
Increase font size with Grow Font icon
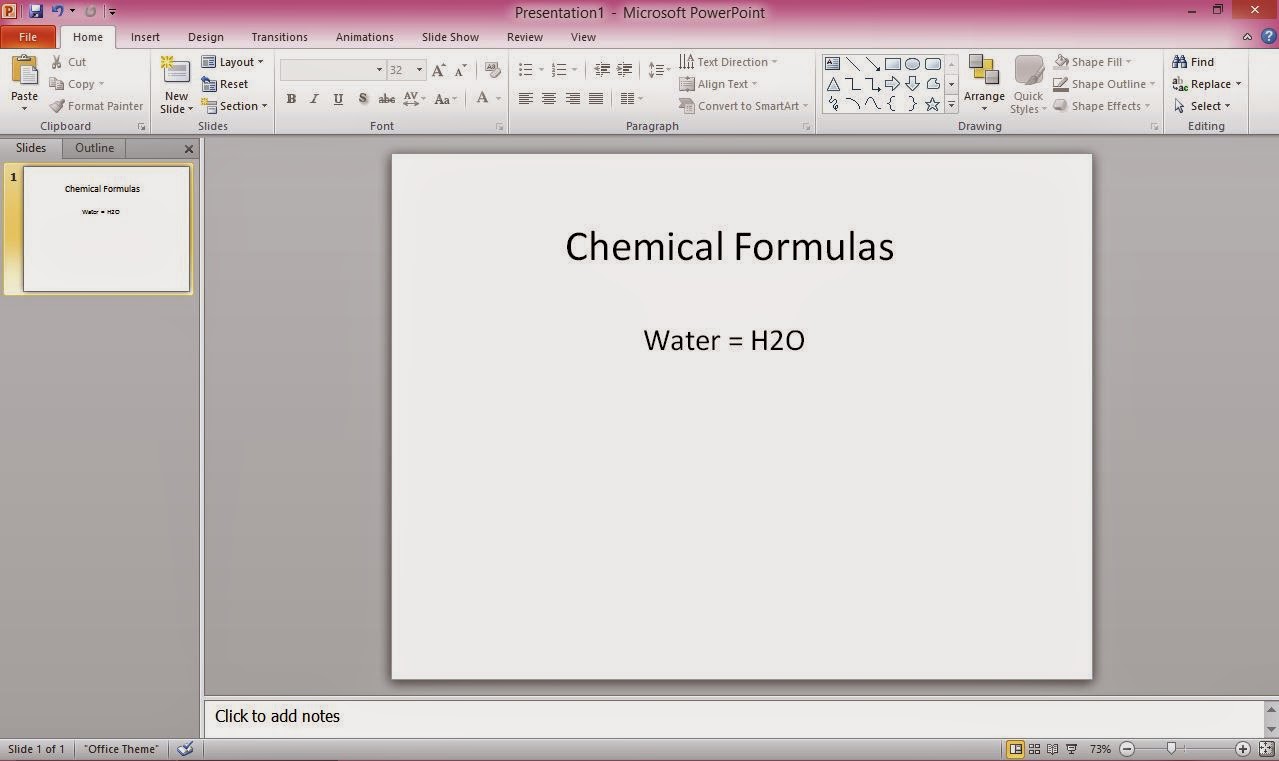pyautogui.click(x=438, y=70)
